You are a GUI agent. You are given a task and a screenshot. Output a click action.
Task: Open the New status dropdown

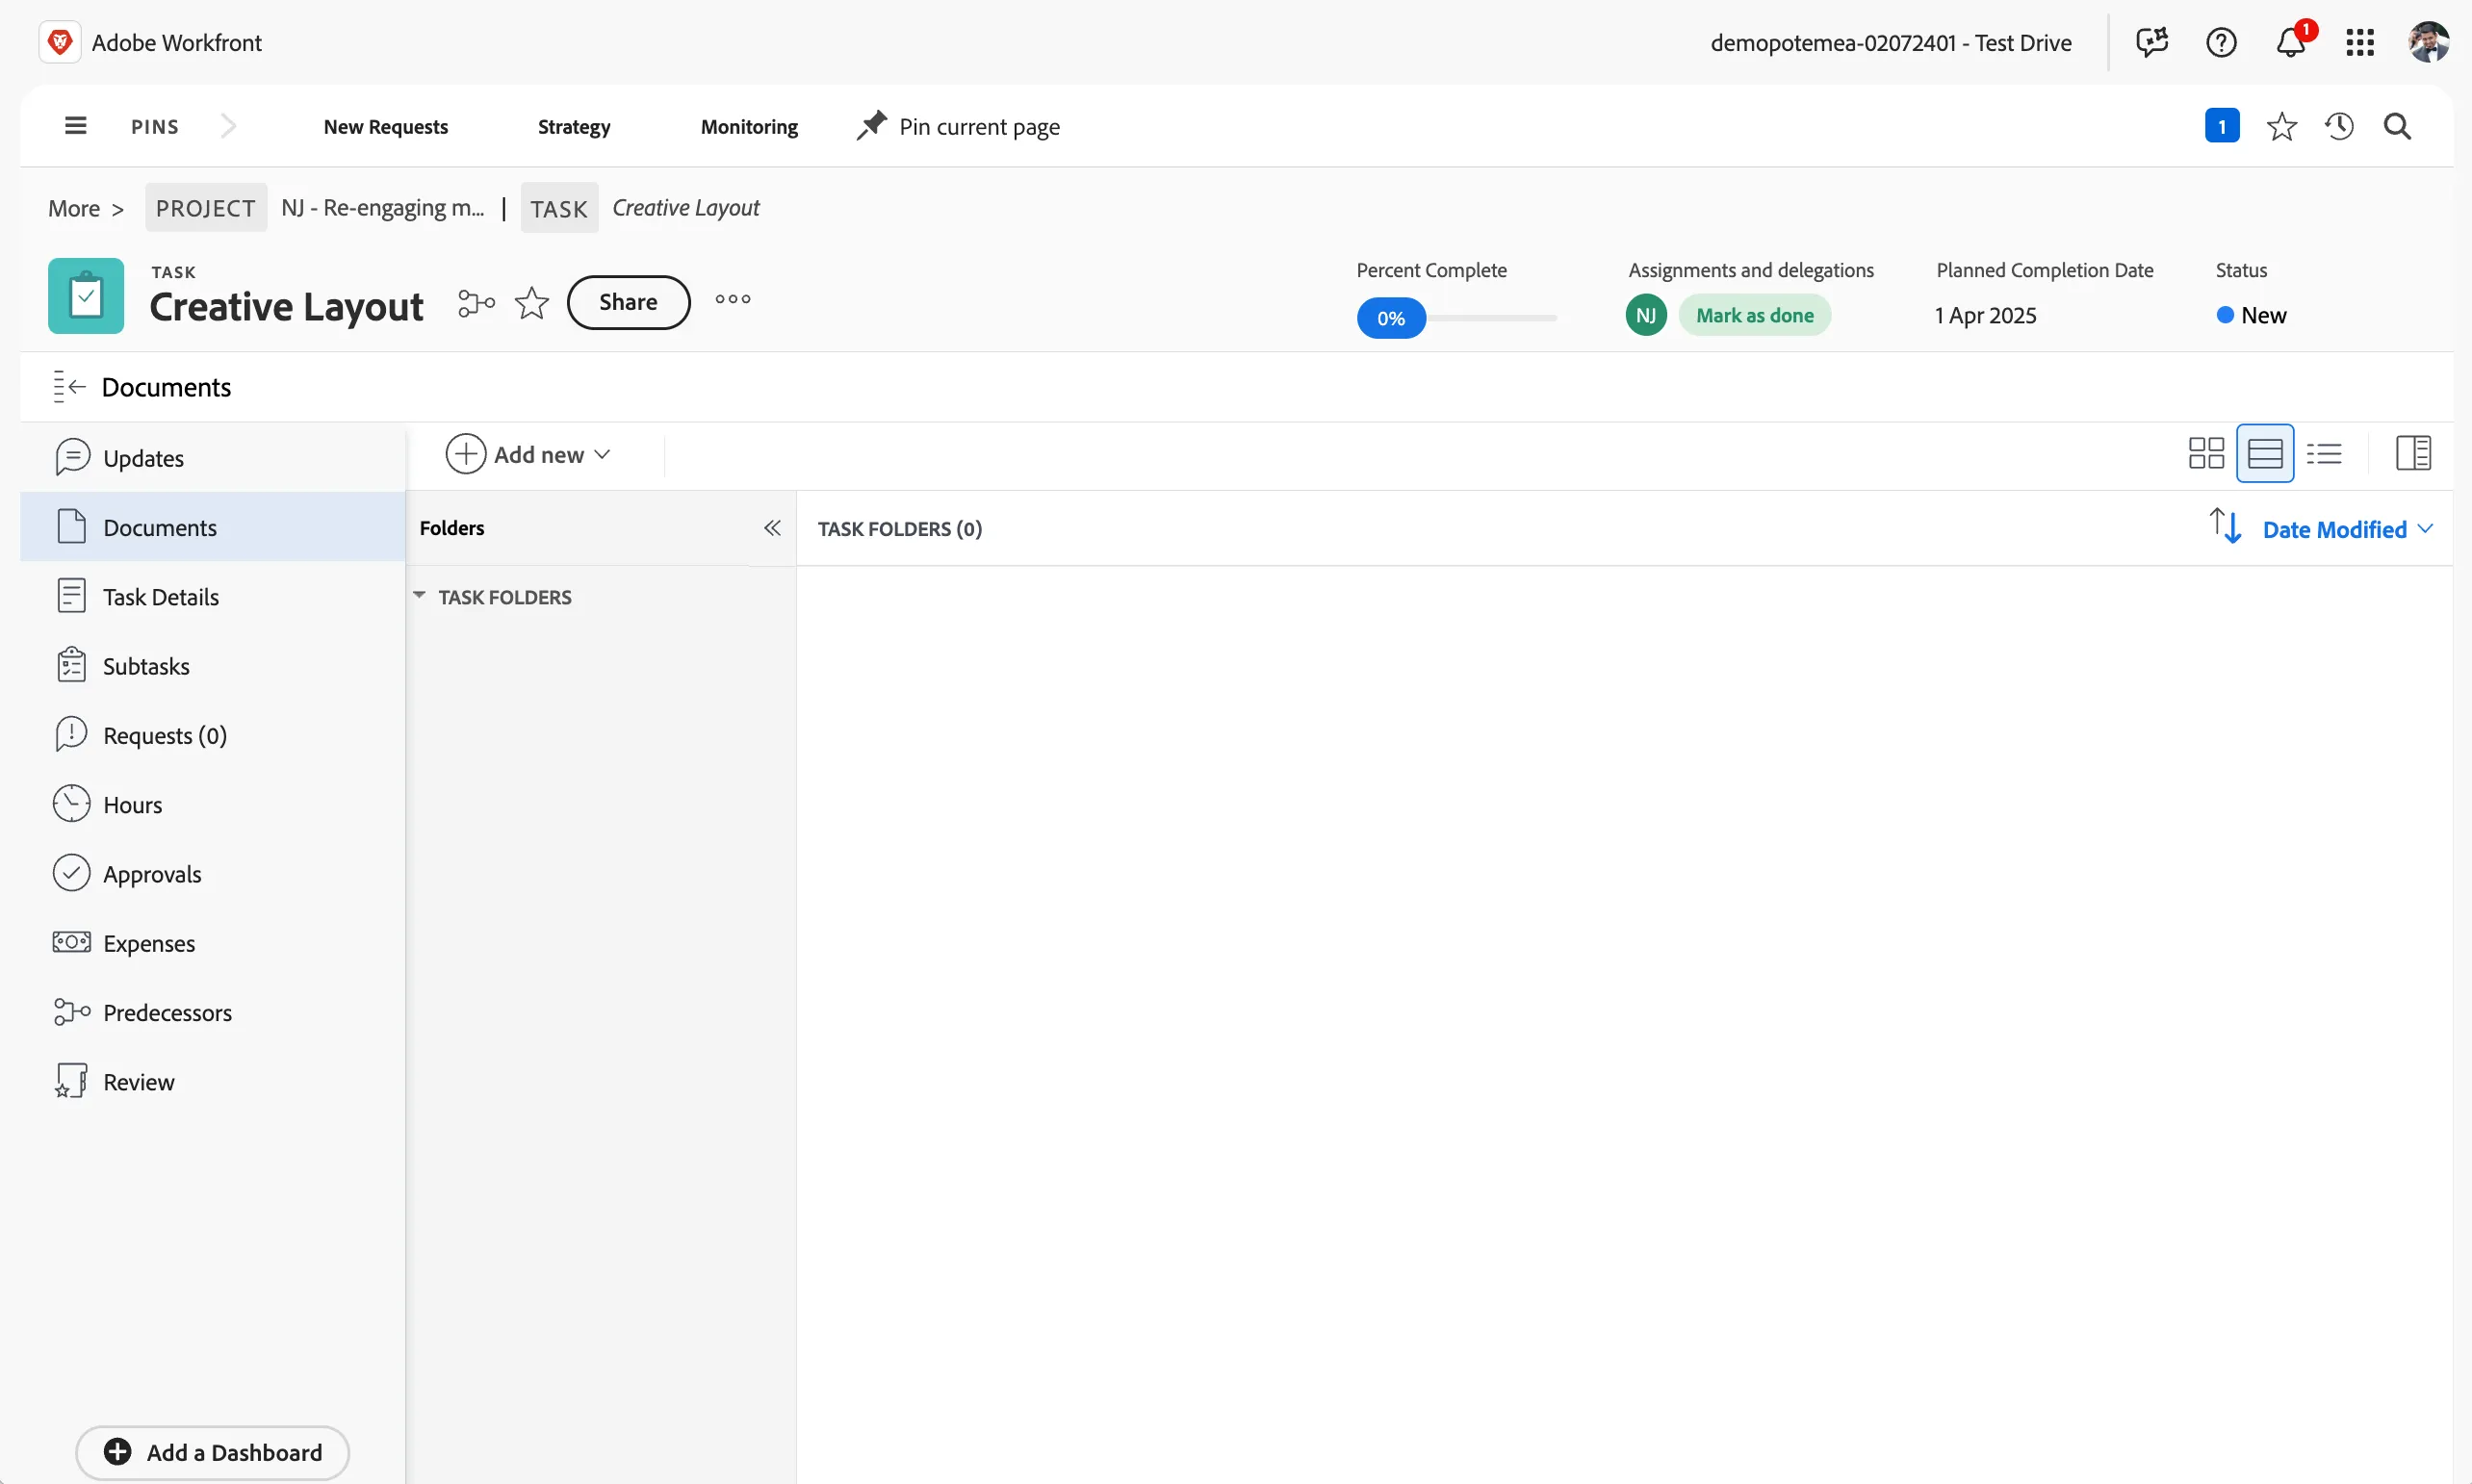click(x=2251, y=315)
